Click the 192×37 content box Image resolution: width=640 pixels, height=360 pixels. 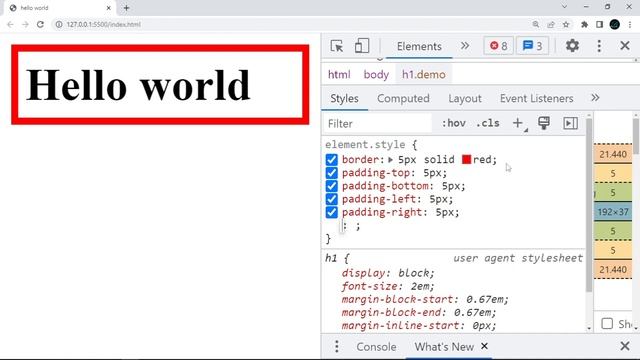(x=613, y=212)
